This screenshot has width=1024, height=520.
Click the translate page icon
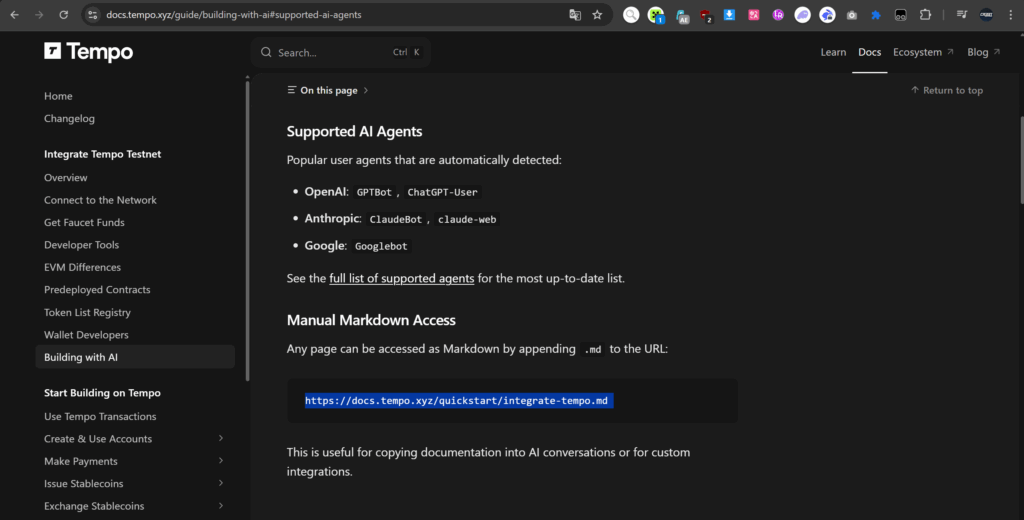pos(575,14)
